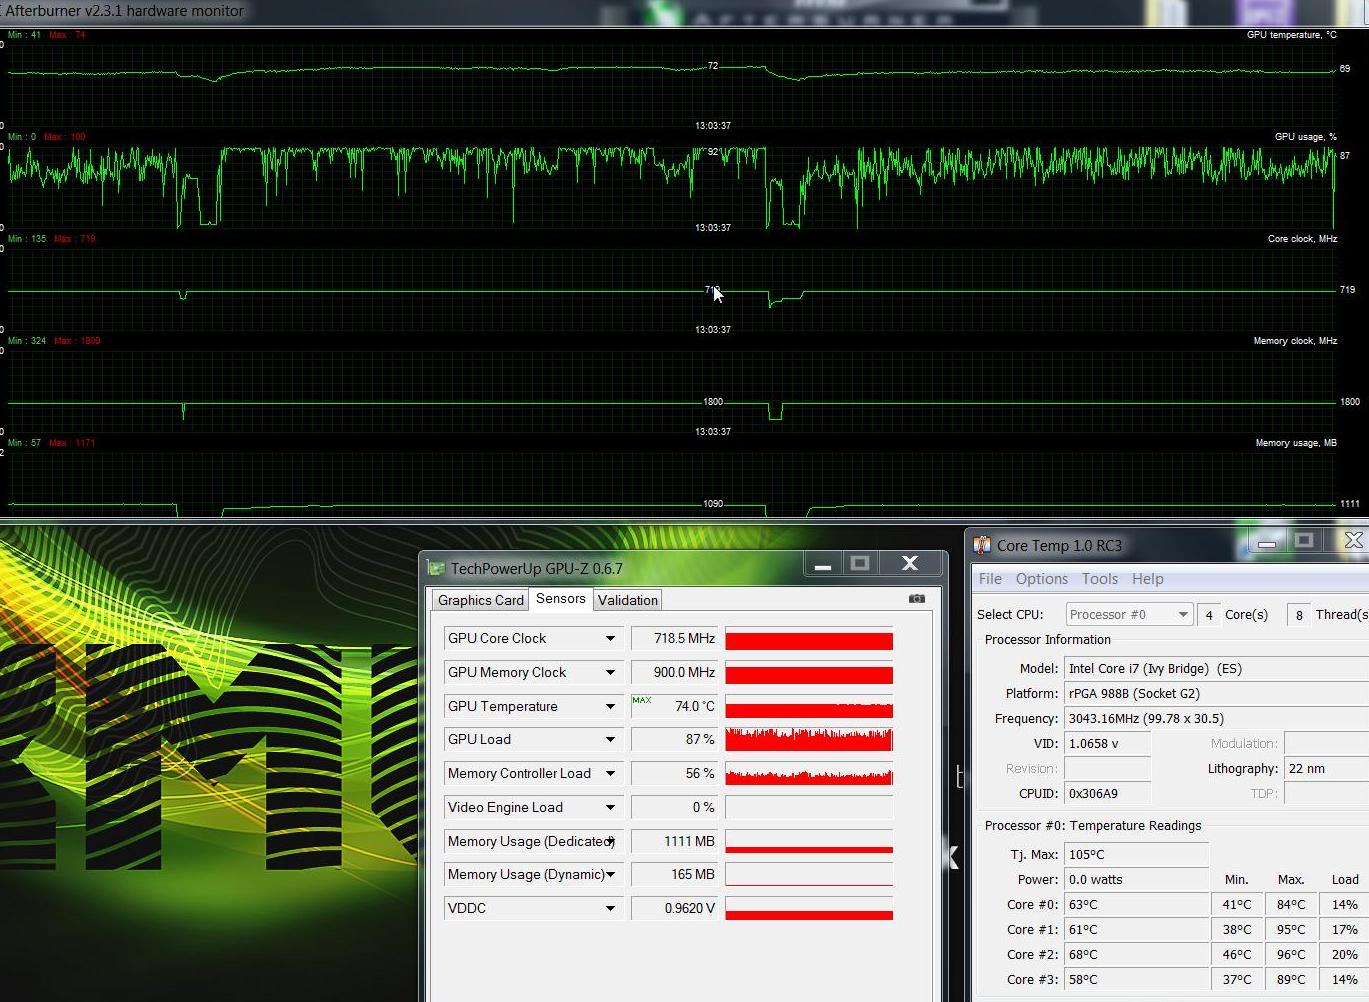Click the Core #1 max value 95°C
Screen dimensions: 1369x1002
1290,929
